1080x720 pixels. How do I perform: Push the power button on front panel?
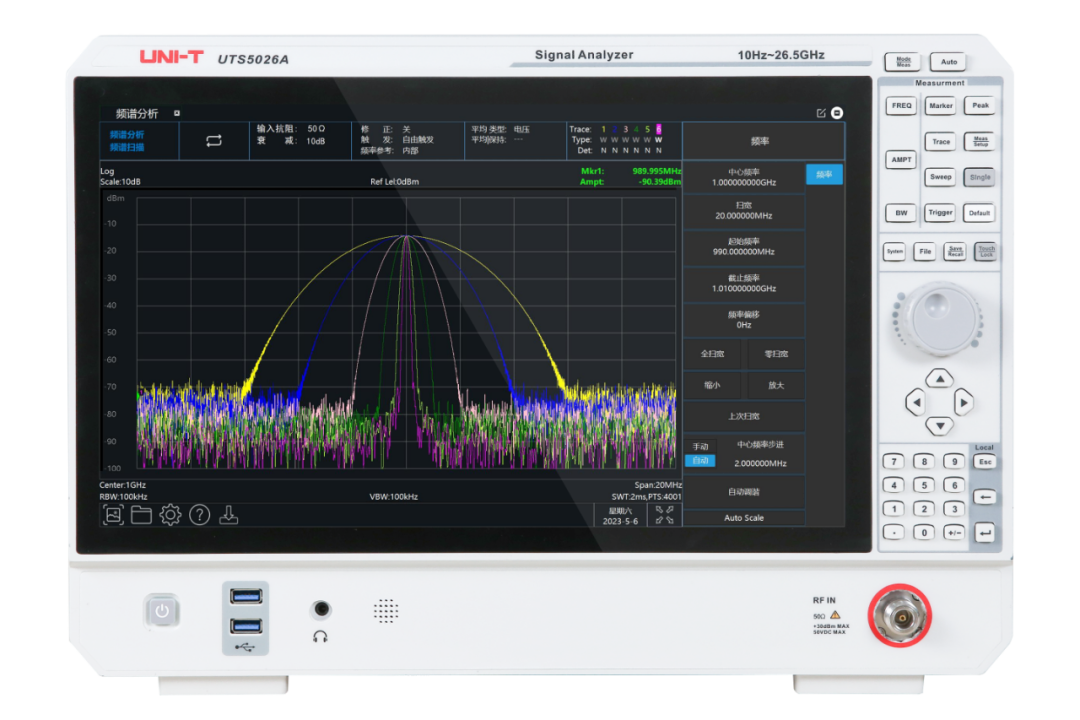tap(162, 611)
